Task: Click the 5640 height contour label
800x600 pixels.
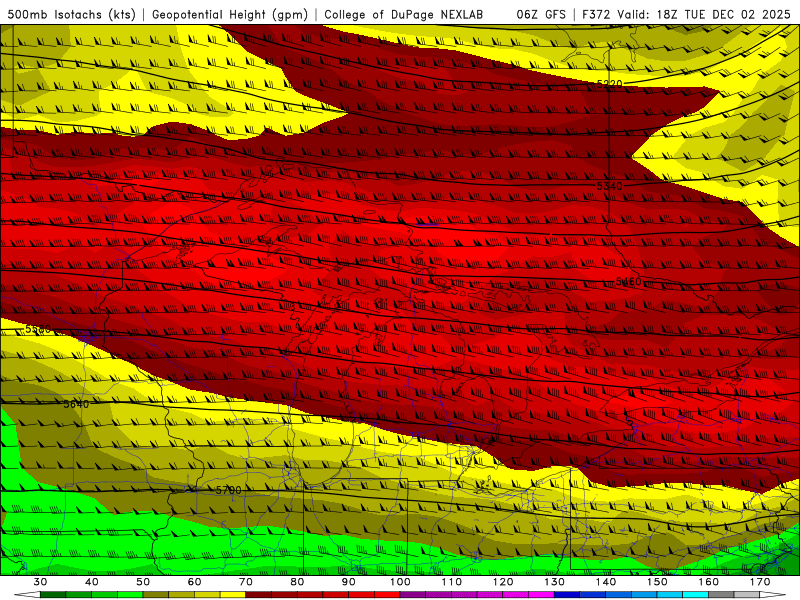Action: [76, 404]
